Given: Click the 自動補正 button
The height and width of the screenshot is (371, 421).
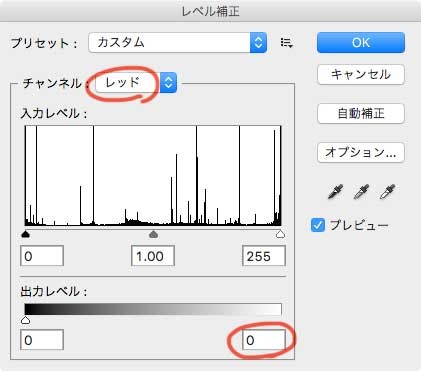Looking at the screenshot, I should pos(361,114).
